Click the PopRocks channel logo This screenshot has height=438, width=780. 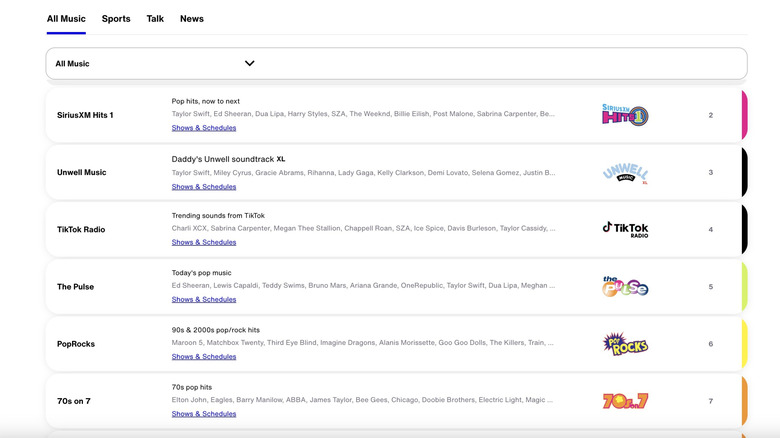[625, 344]
